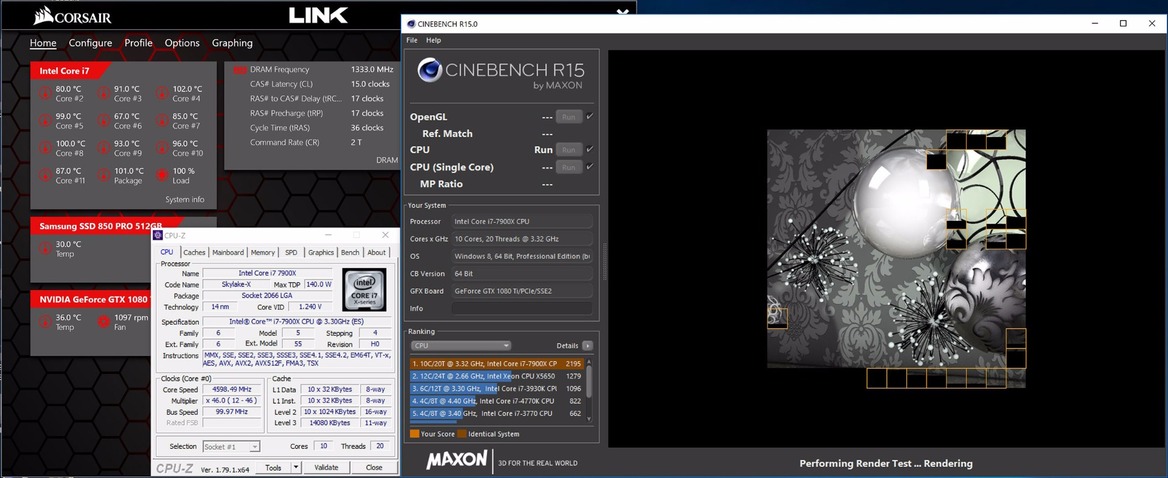Click the Core #5 temperature icon
Image resolution: width=1168 pixels, height=478 pixels.
pyautogui.click(x=45, y=121)
